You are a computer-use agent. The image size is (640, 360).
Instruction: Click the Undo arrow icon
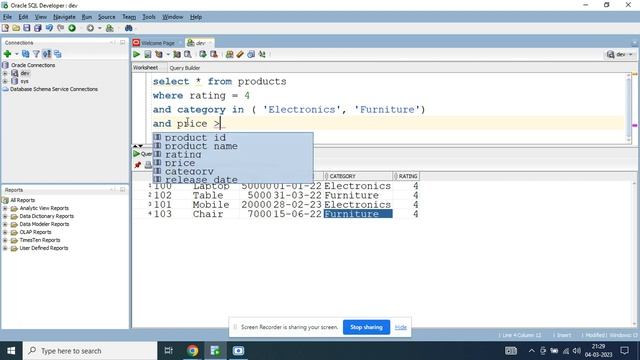(49, 28)
